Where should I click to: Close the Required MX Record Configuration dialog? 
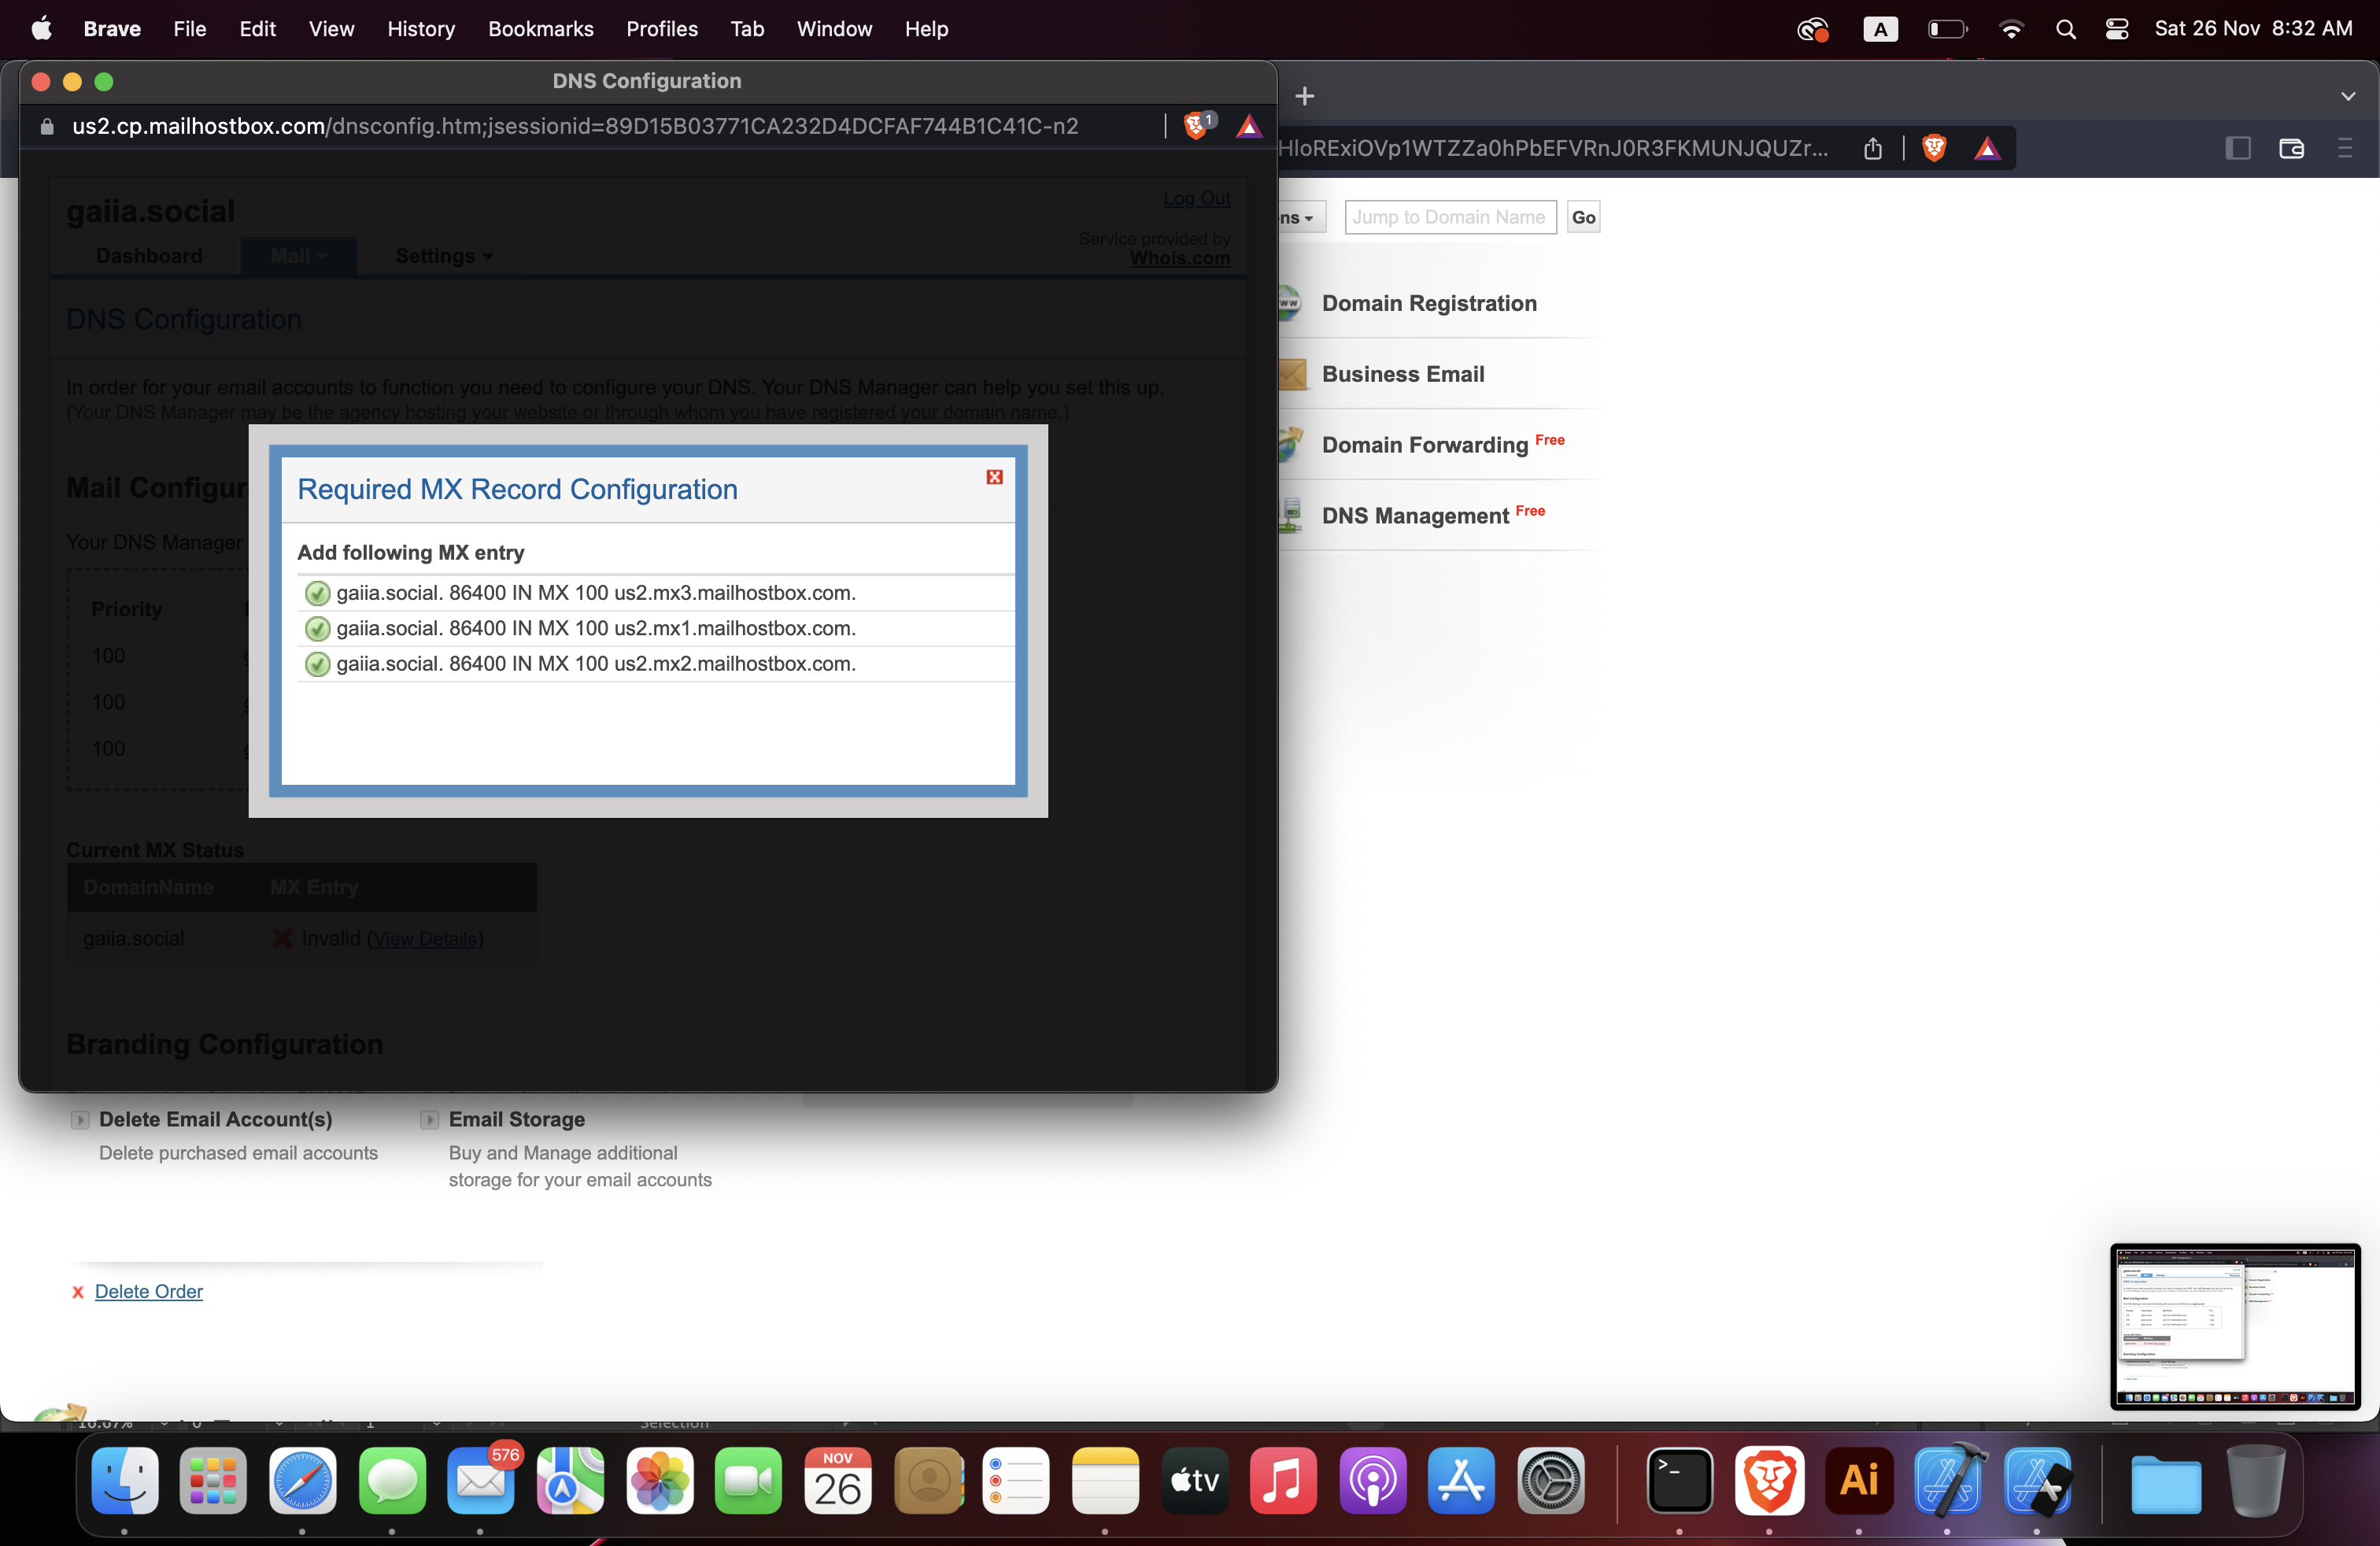pos(994,477)
